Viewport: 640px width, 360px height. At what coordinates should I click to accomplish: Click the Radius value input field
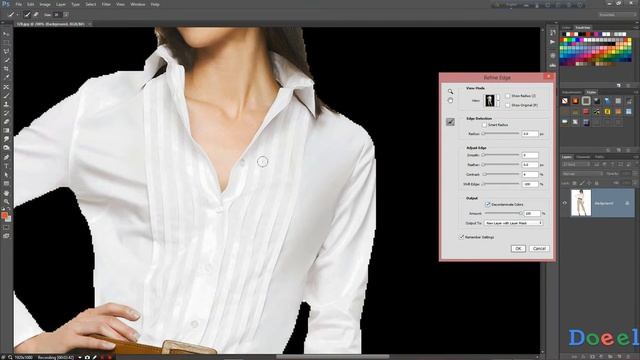530,133
